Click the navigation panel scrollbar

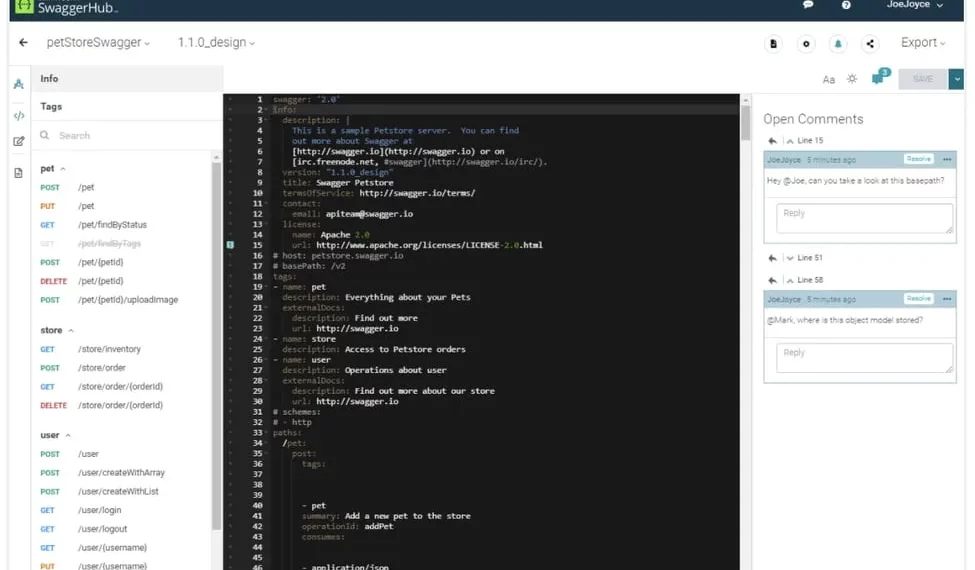click(216, 345)
